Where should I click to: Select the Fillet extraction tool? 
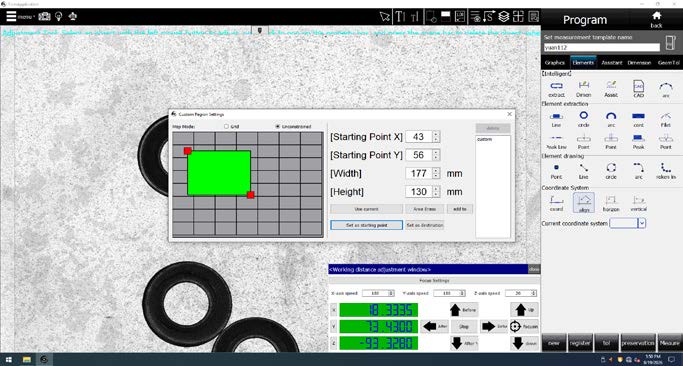tap(666, 119)
